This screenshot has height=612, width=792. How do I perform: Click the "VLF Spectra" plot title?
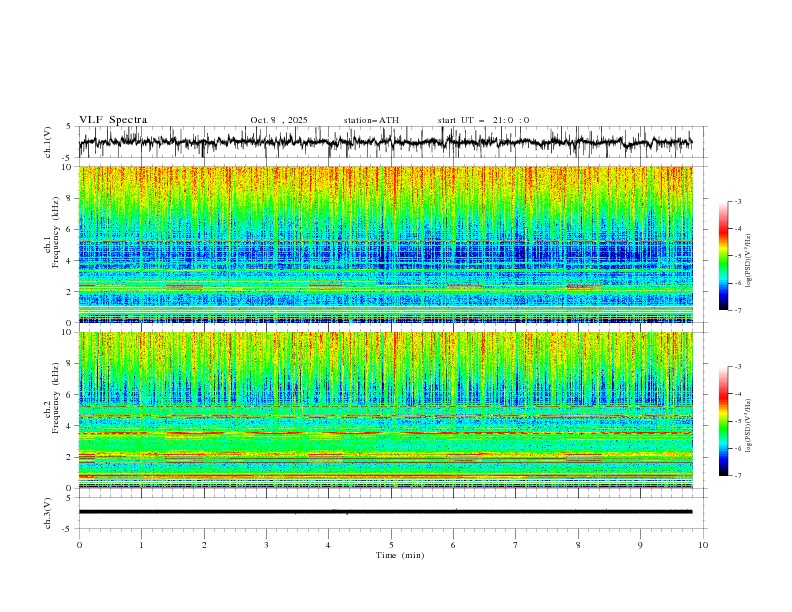113,120
